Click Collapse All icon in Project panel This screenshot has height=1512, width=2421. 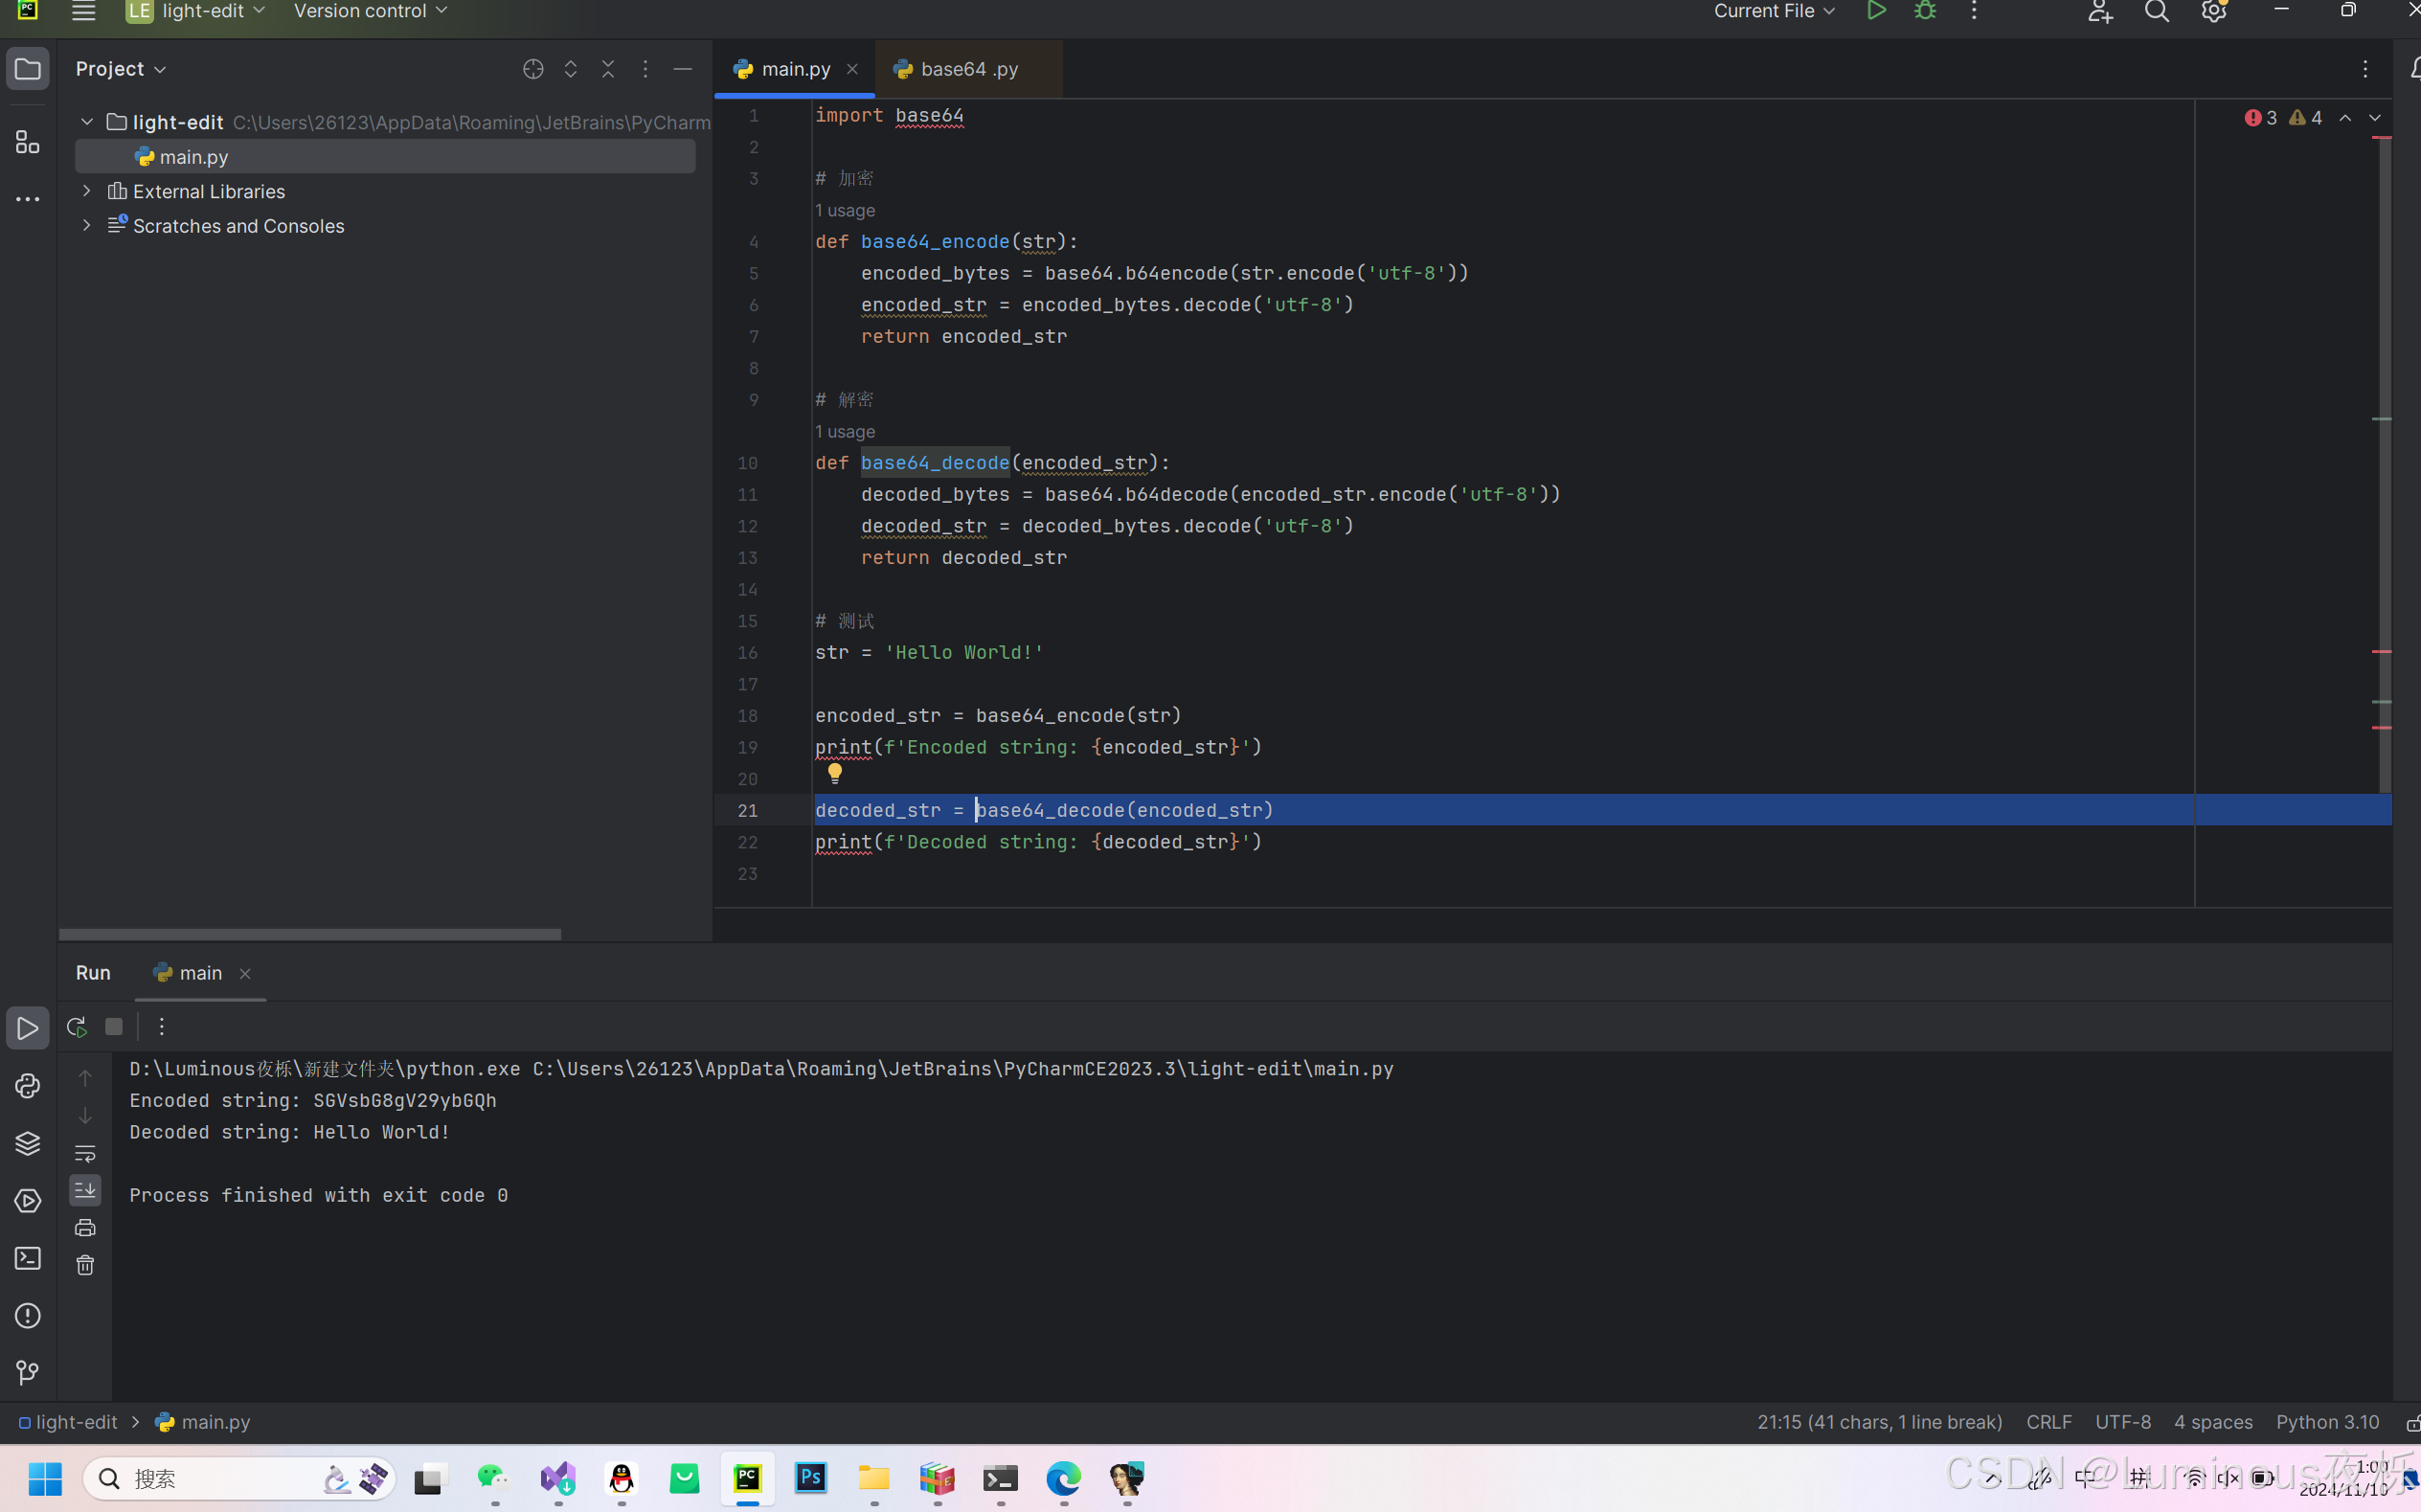[x=608, y=69]
